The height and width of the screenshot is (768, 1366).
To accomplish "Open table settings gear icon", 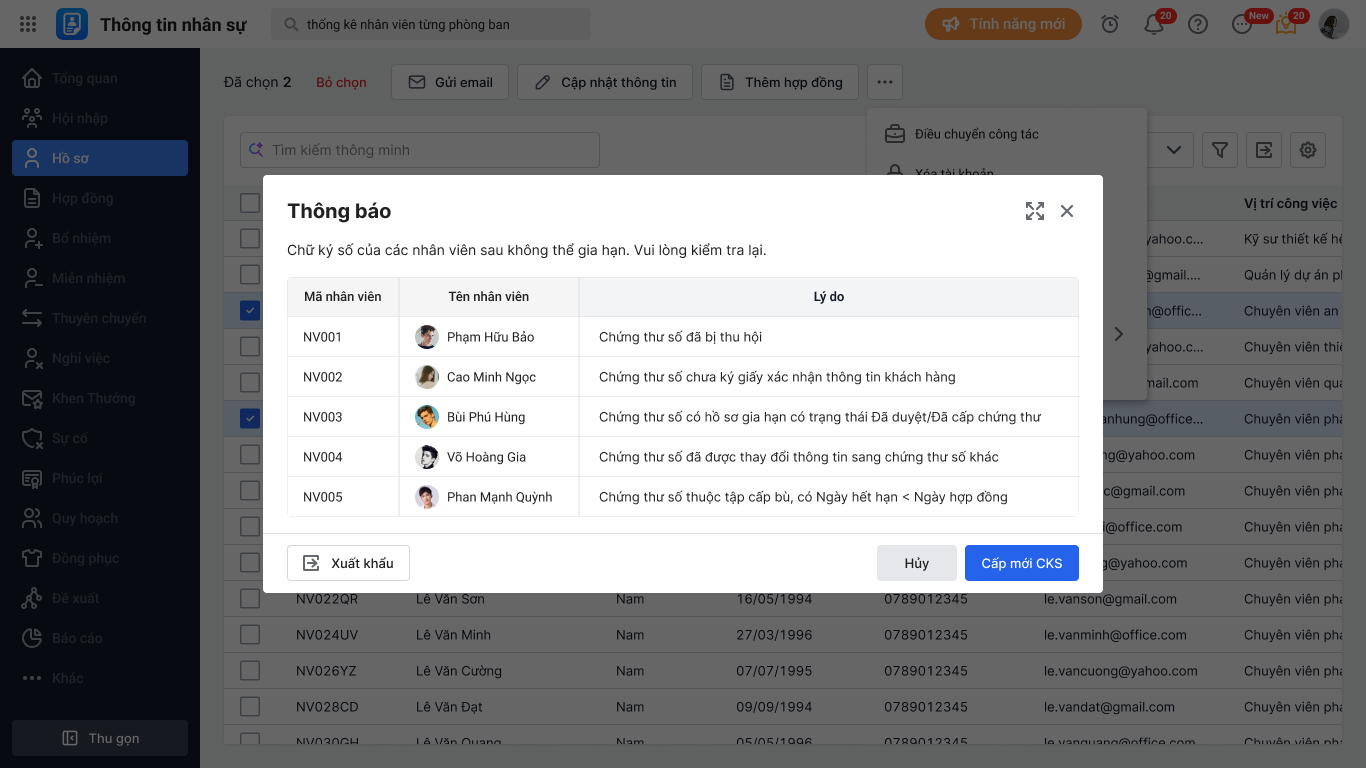I will (1308, 150).
